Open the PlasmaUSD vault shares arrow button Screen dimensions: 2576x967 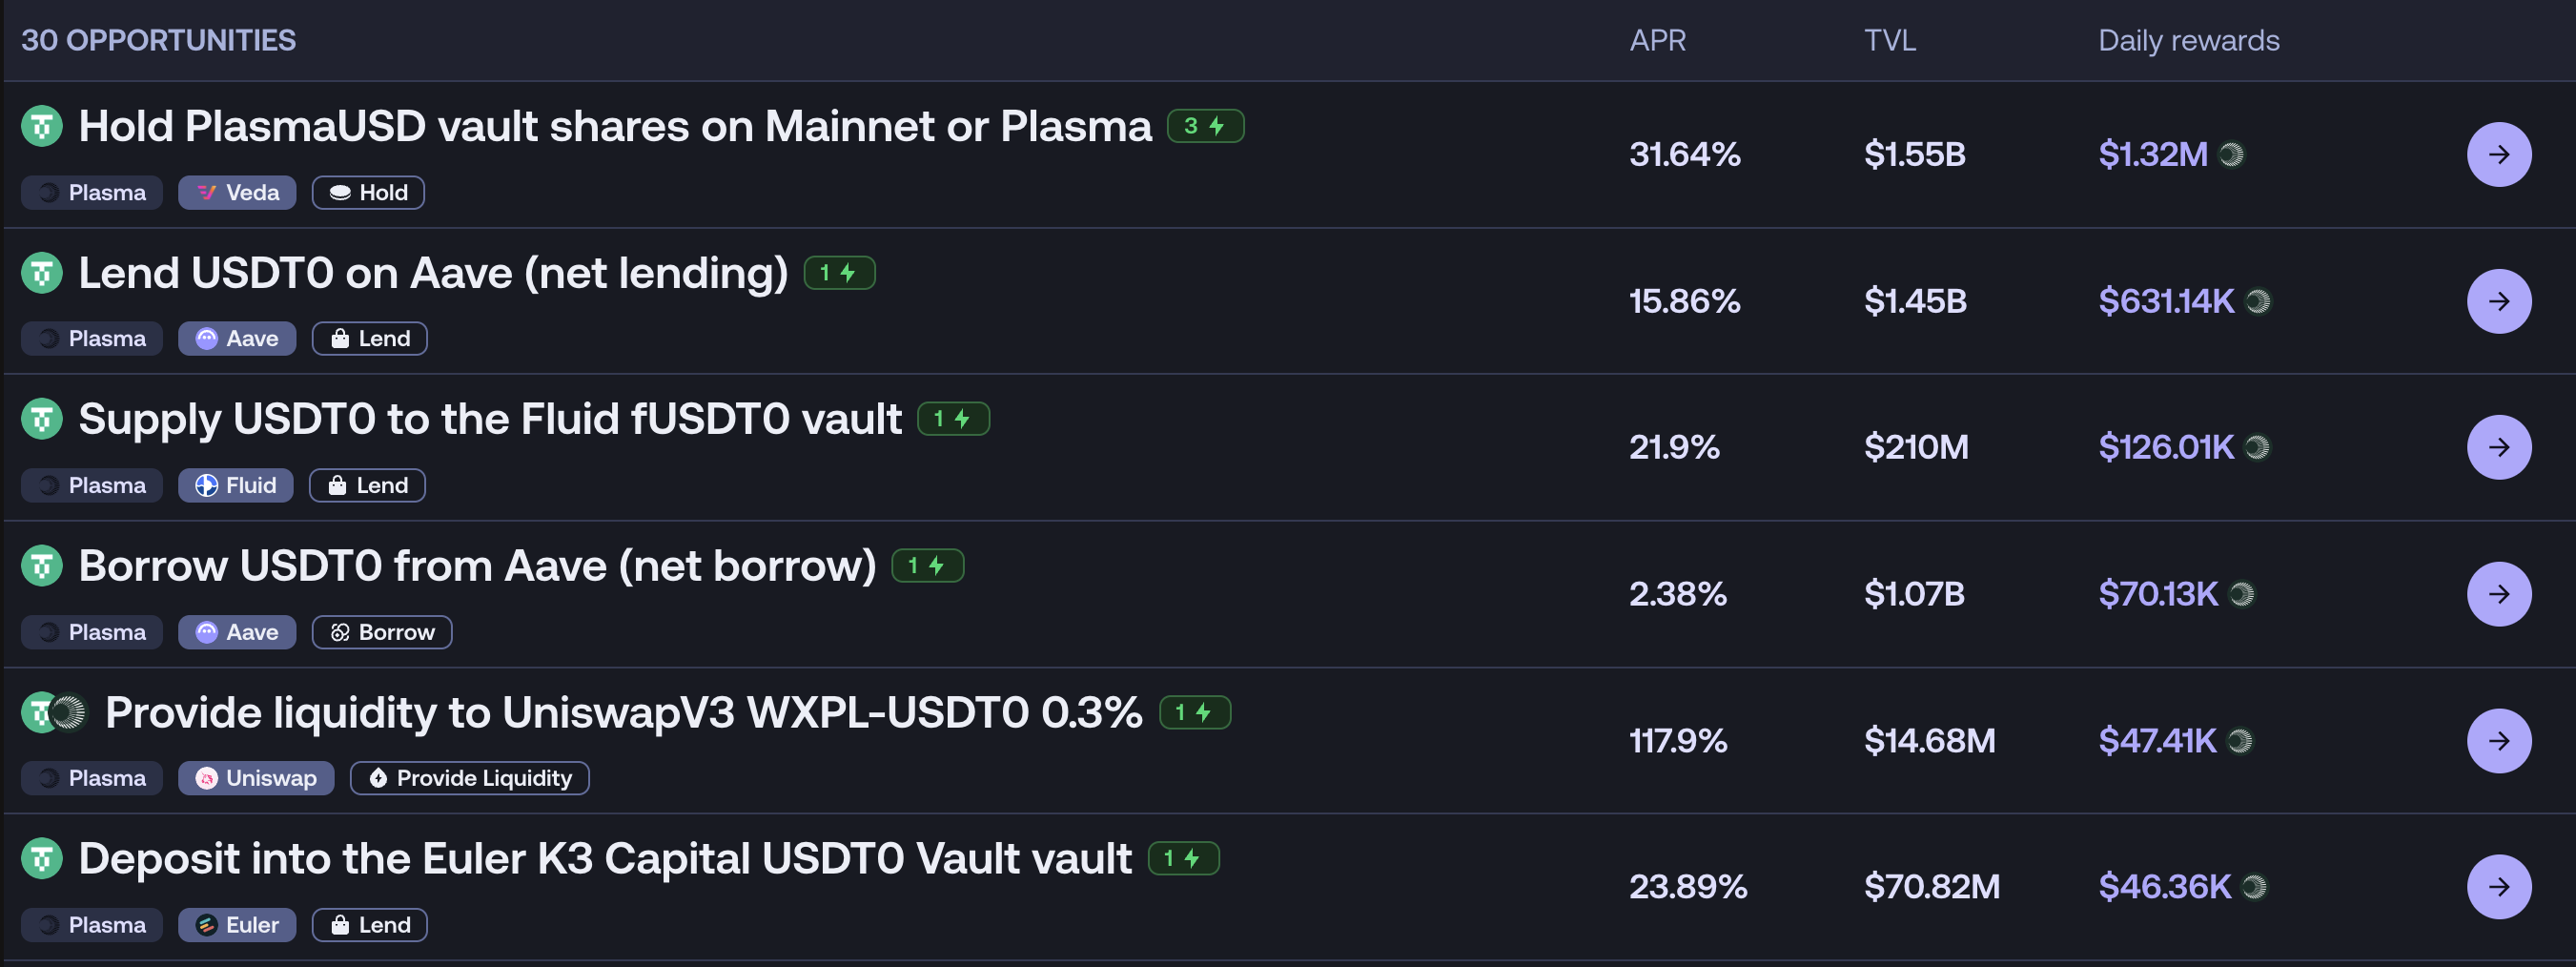click(x=2498, y=155)
